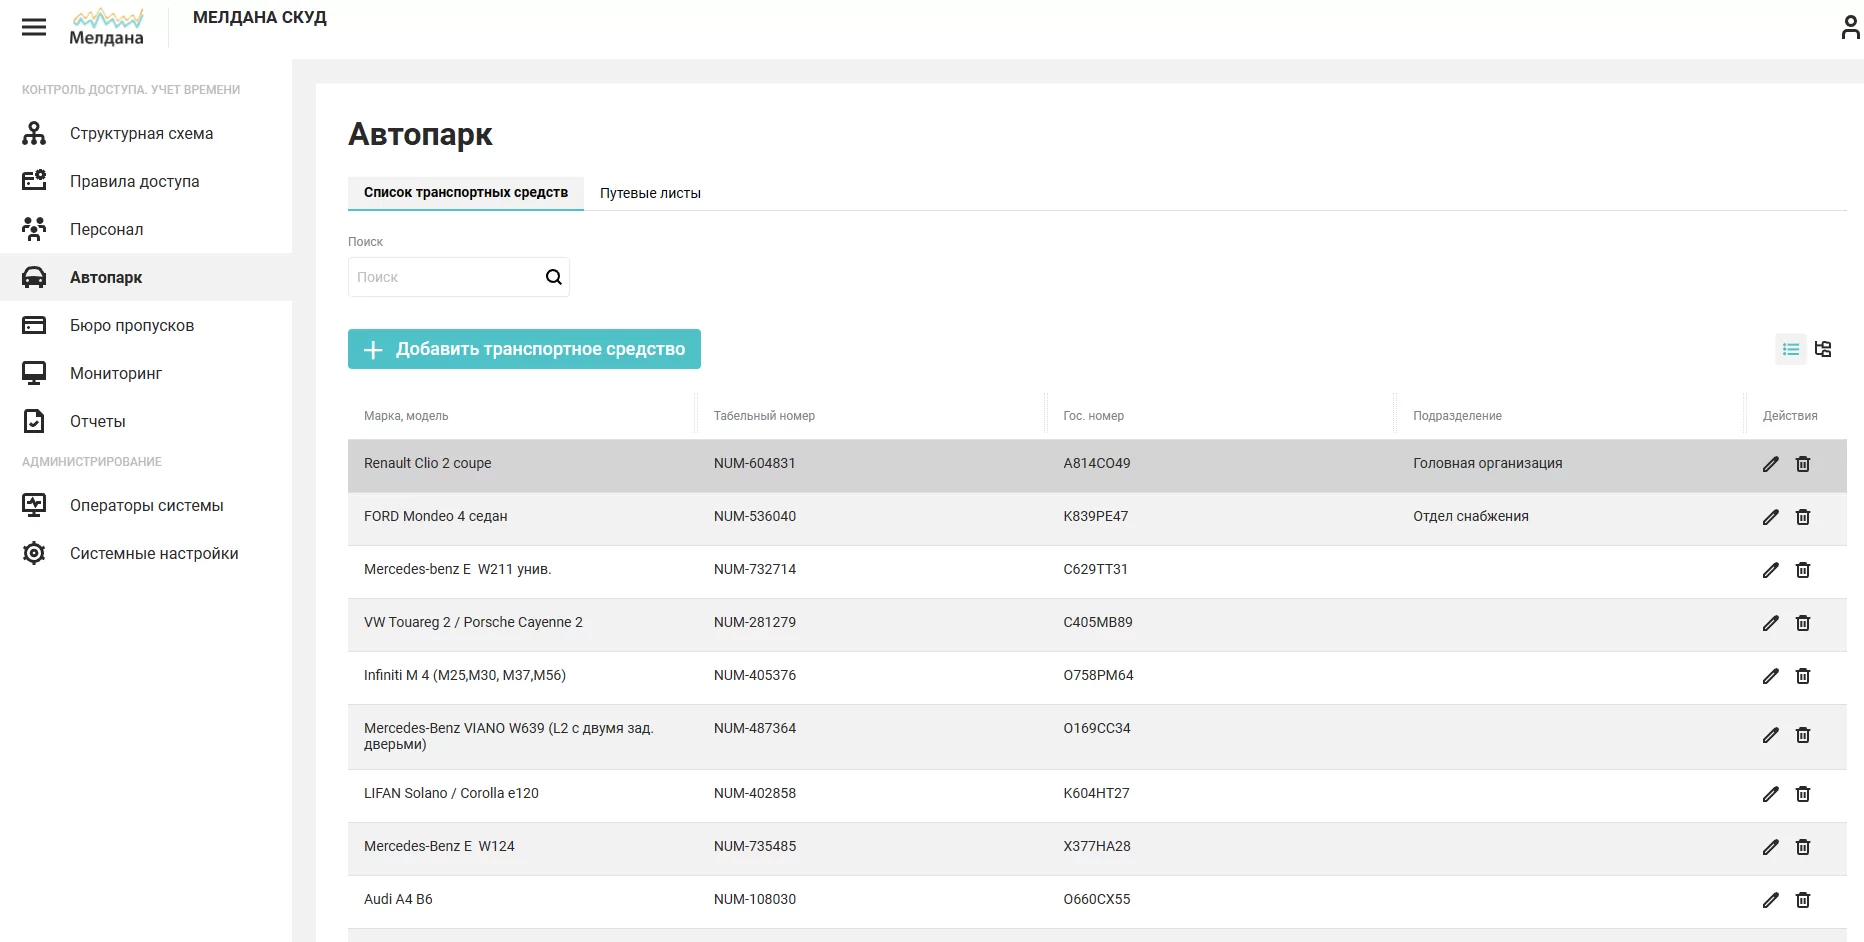1864x942 pixels.
Task: Click the Правила доступа sidebar icon
Action: pyautogui.click(x=34, y=181)
